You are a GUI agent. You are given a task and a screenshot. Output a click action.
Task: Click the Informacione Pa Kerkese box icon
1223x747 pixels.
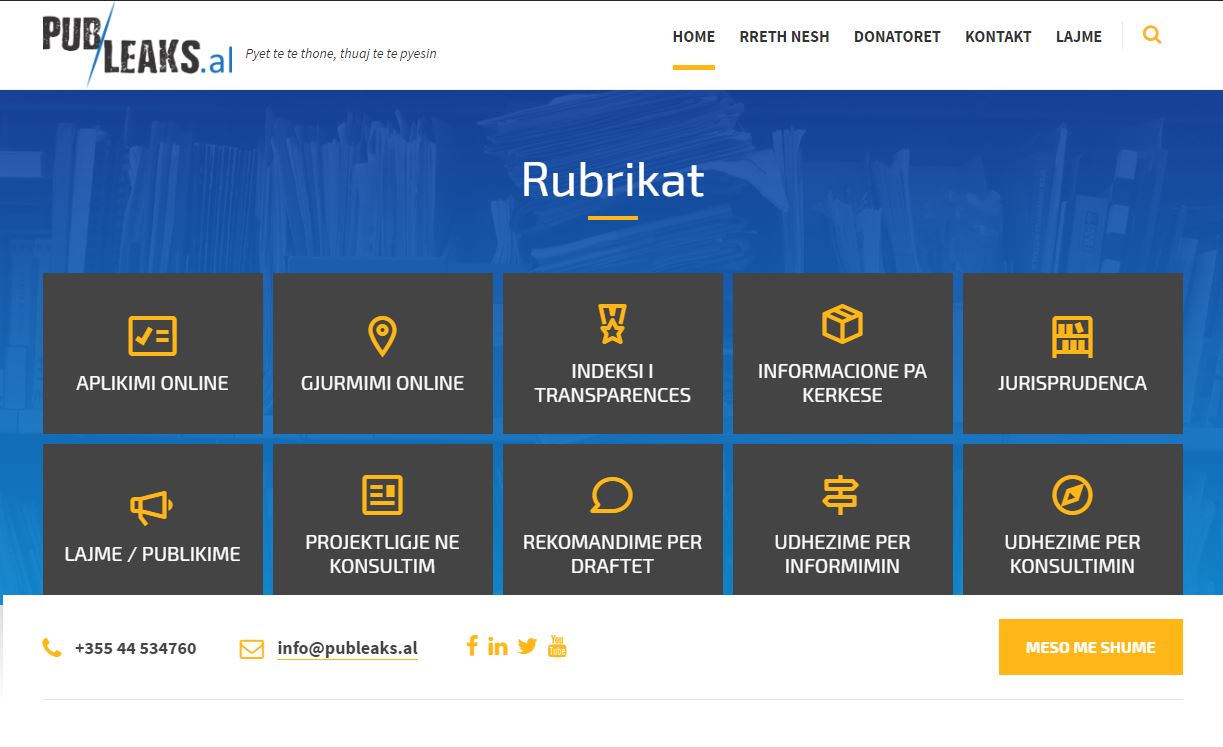842,324
